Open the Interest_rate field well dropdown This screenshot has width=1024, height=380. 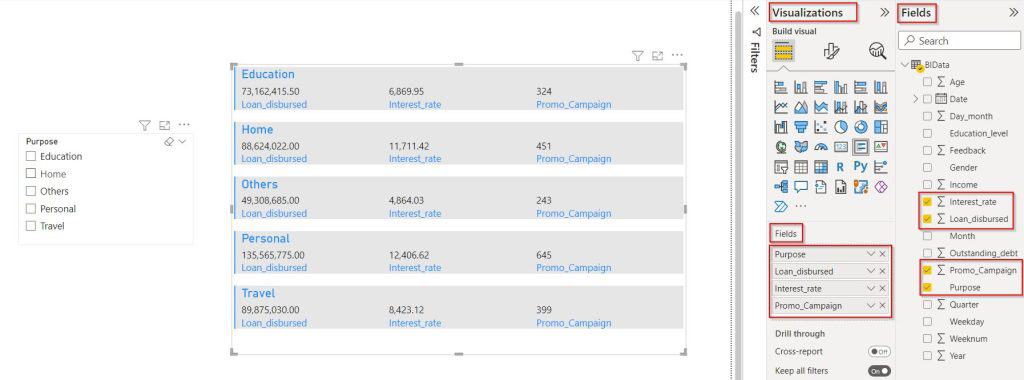[871, 288]
